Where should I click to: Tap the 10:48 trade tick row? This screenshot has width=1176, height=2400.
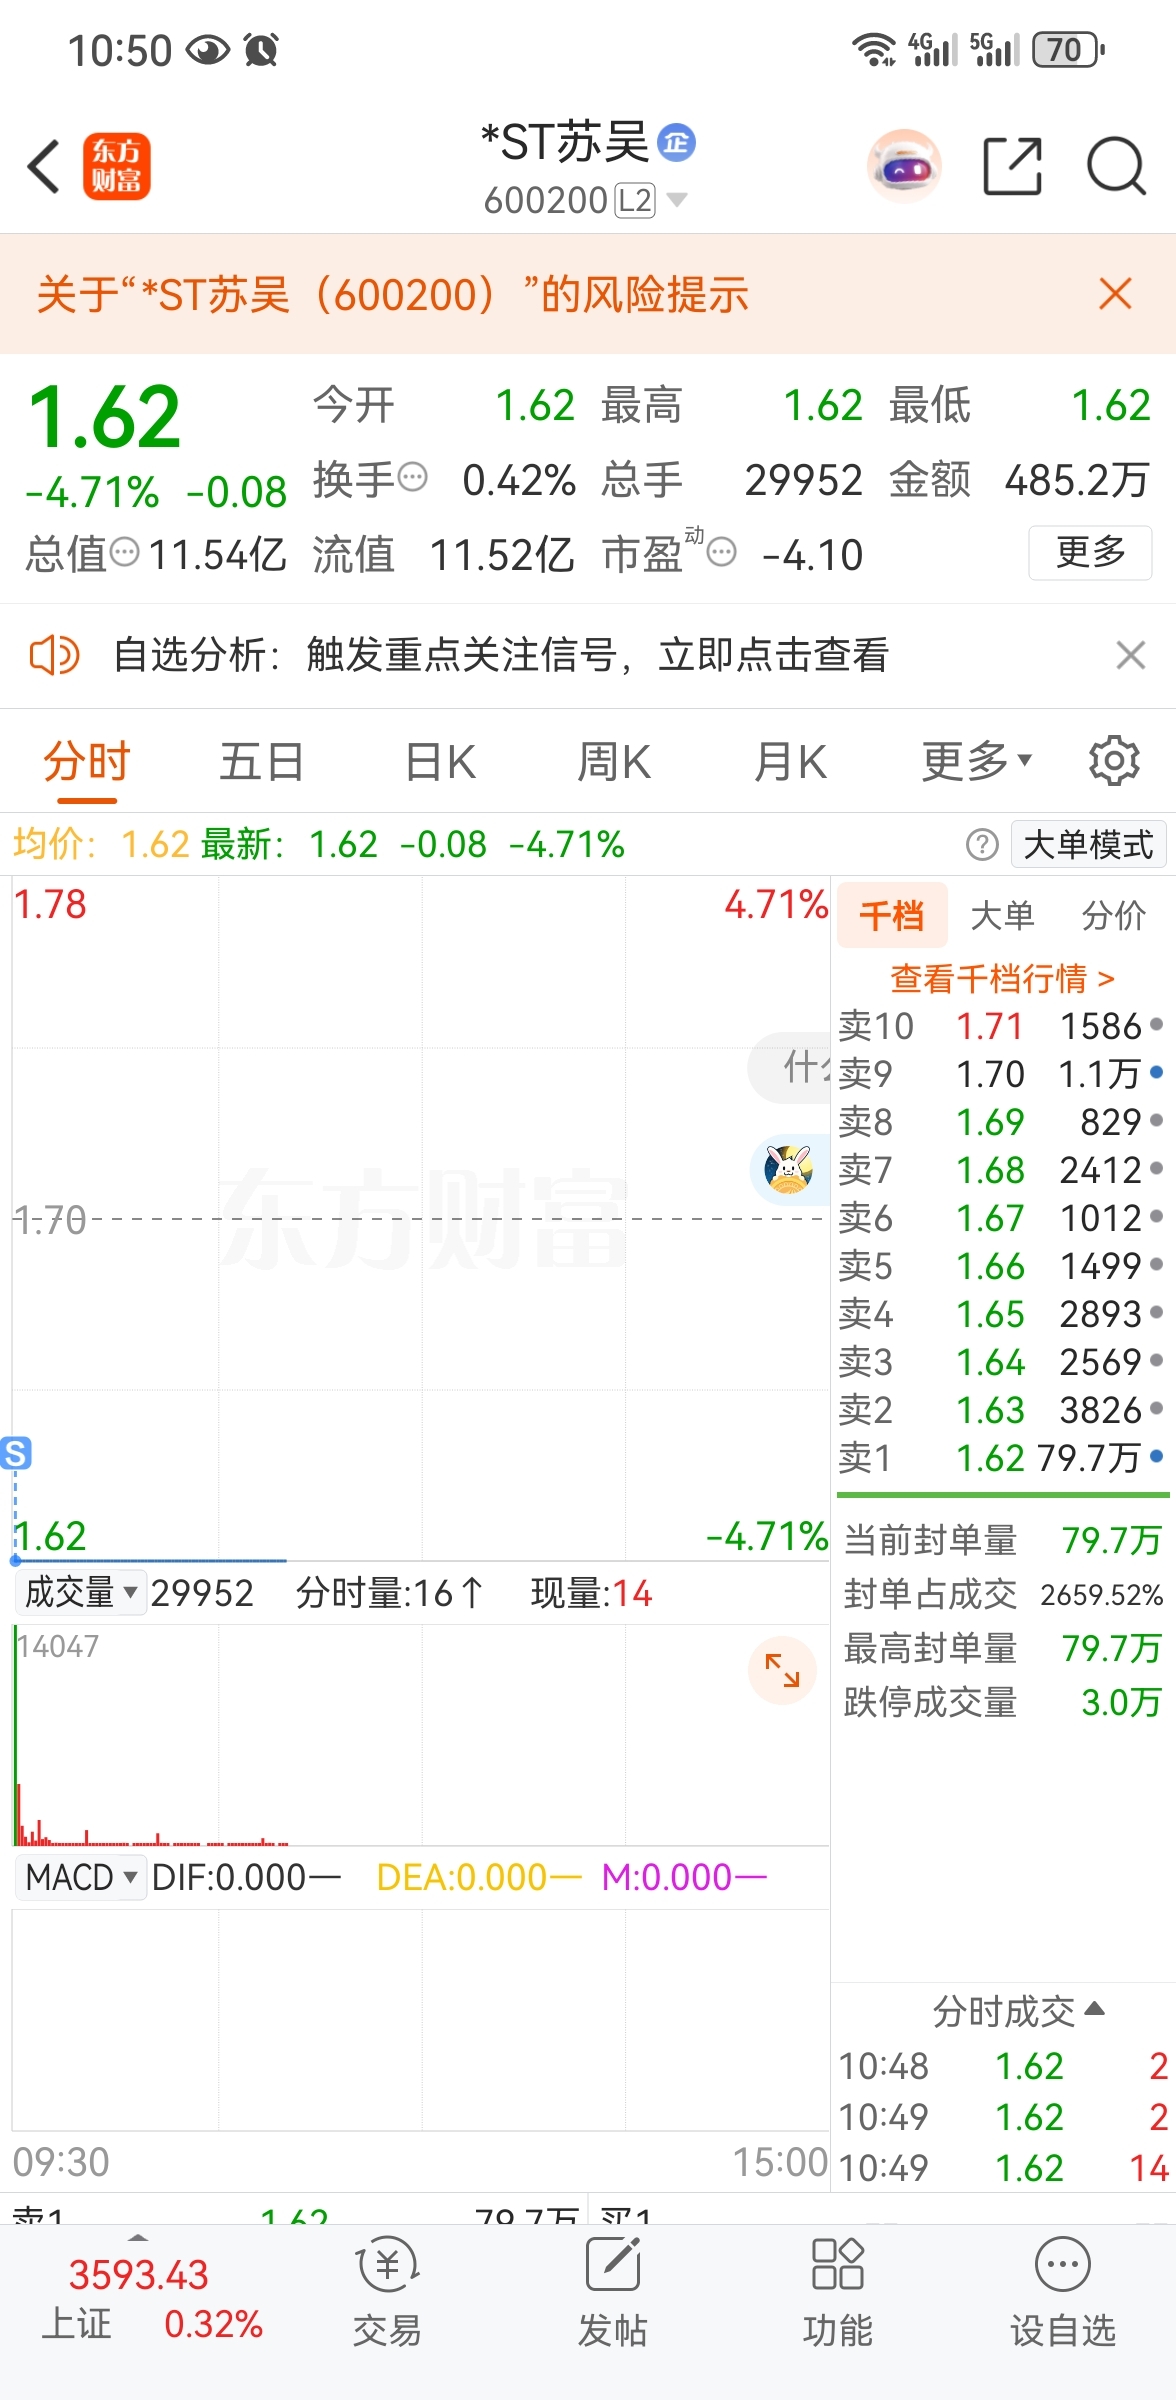coord(1003,2066)
